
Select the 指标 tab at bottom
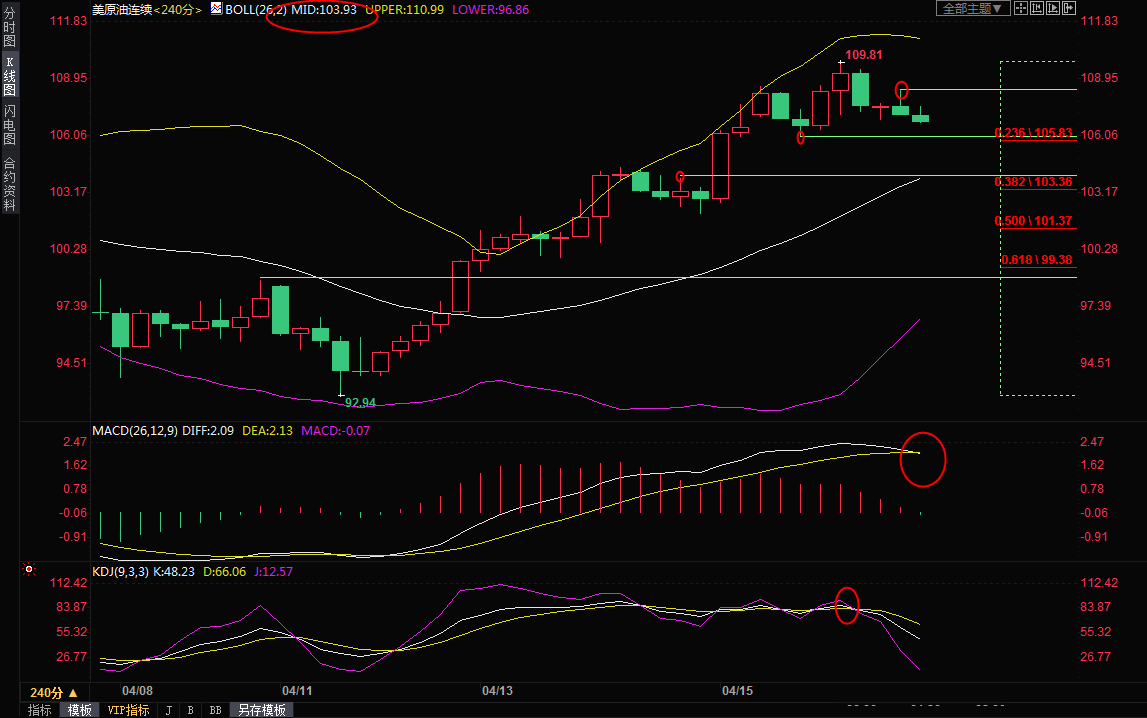pos(40,710)
